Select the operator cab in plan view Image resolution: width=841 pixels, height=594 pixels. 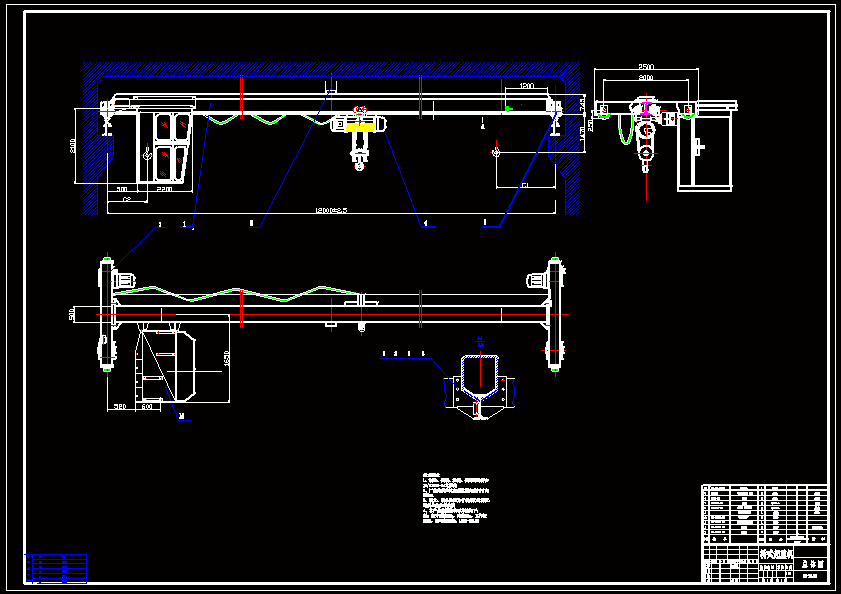[x=165, y=365]
